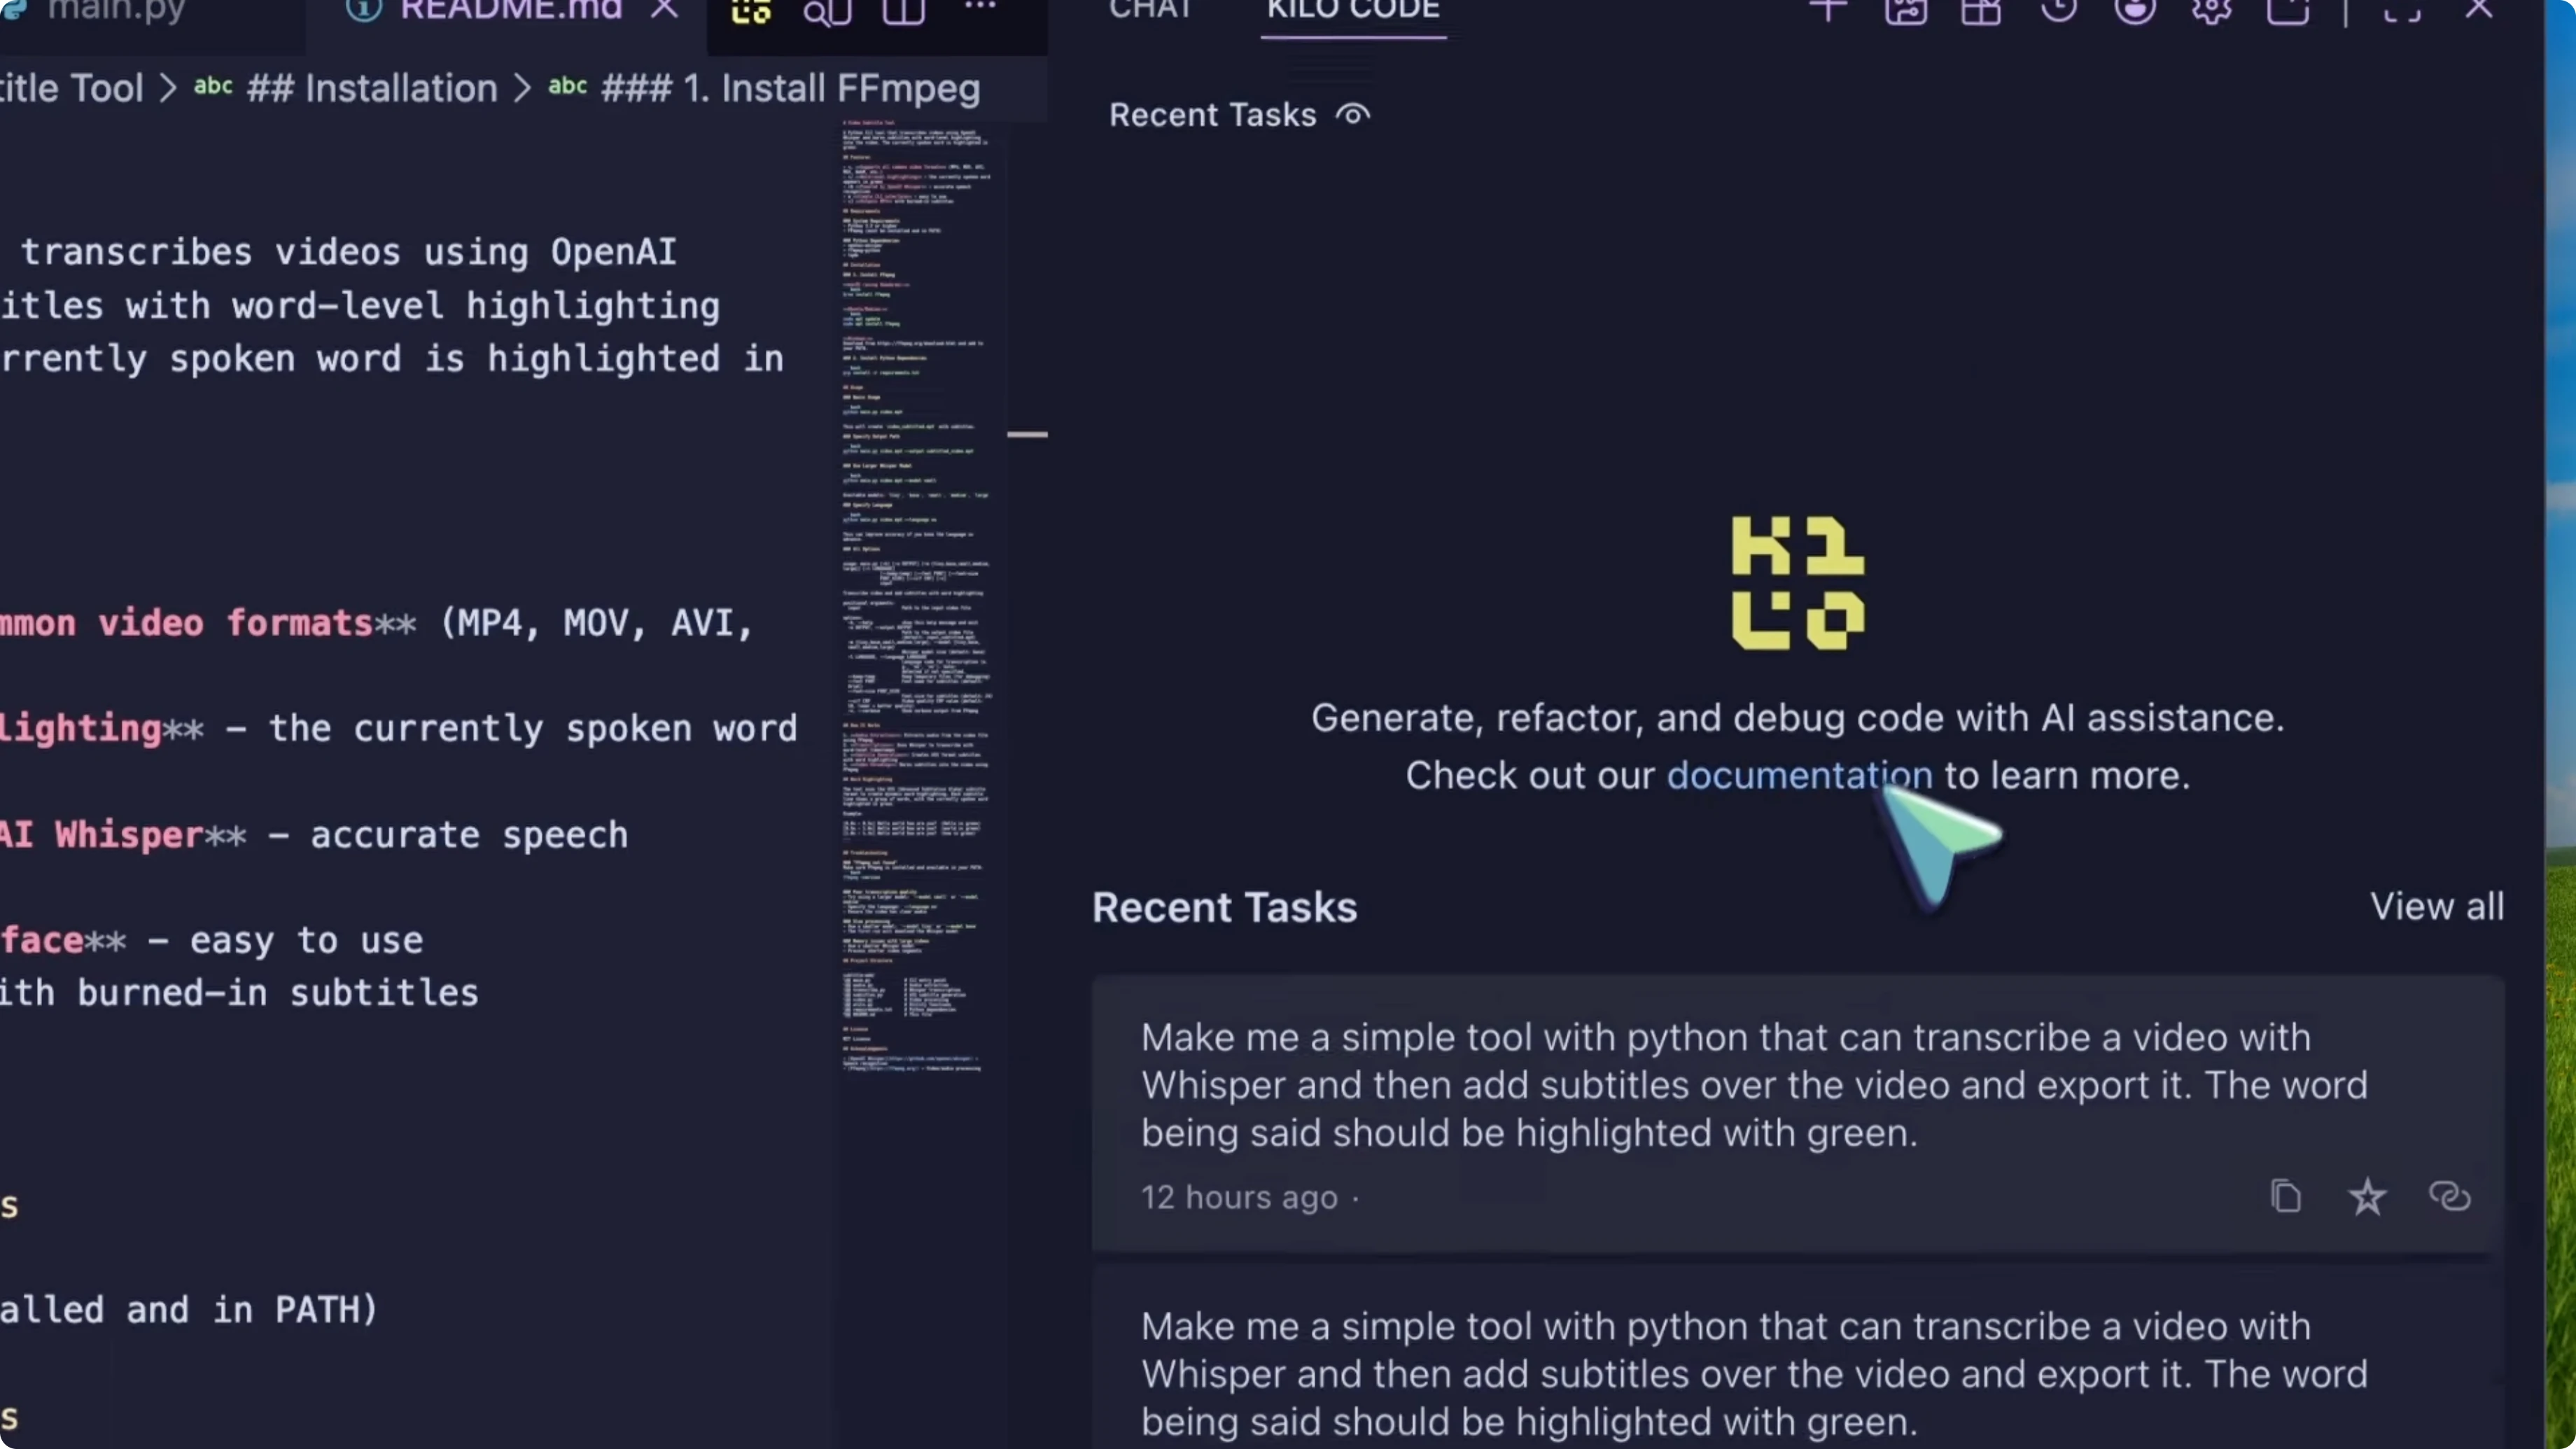
Task: Toggle Recent Tasks visibility eye icon
Action: pos(1353,115)
